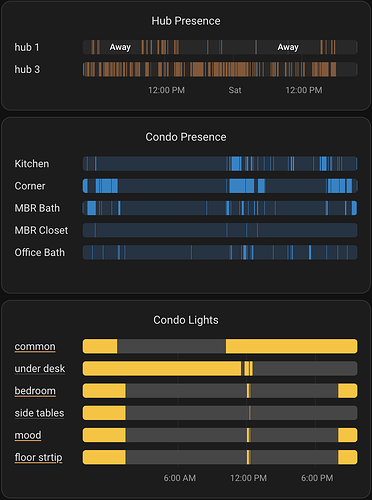Select the hub 1 presence history bar
372x500 pixels.
[x=220, y=47]
